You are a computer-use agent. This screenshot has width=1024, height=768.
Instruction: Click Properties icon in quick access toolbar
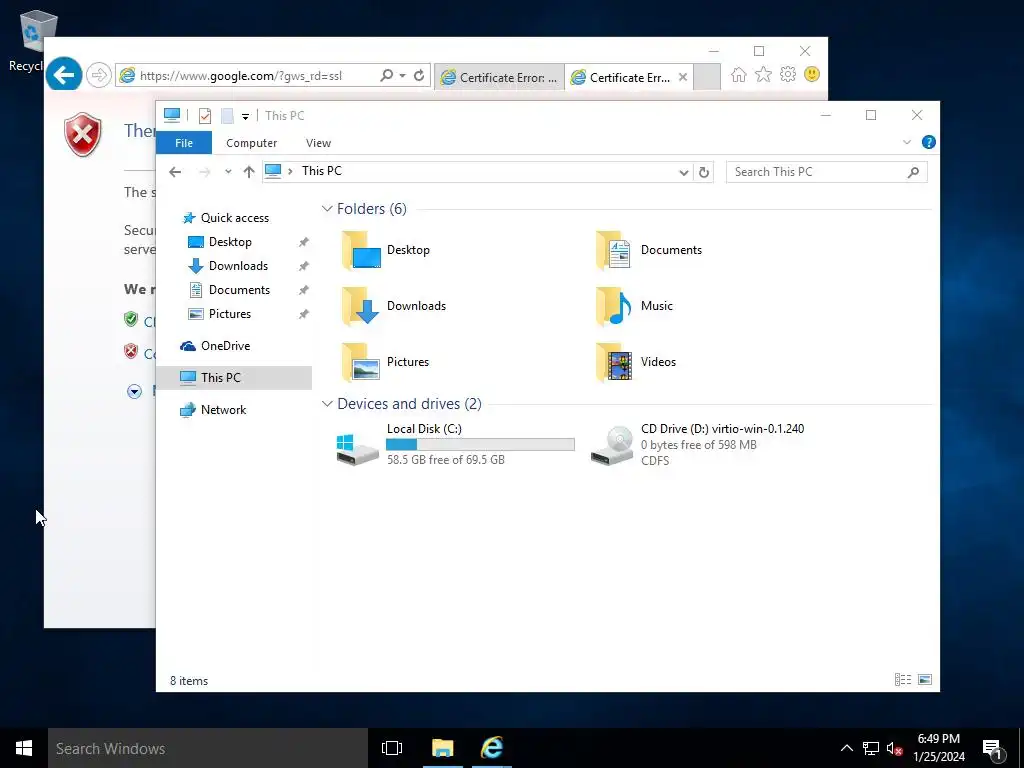click(x=204, y=116)
